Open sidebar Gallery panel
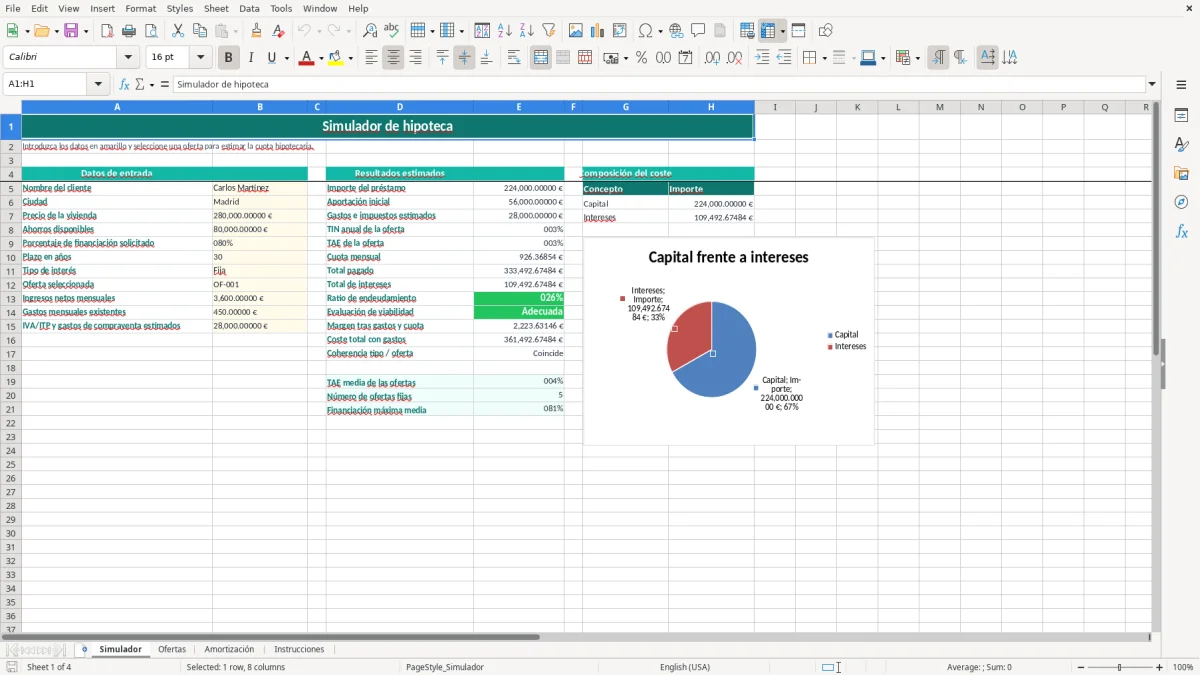This screenshot has height=675, width=1200. pyautogui.click(x=1181, y=173)
